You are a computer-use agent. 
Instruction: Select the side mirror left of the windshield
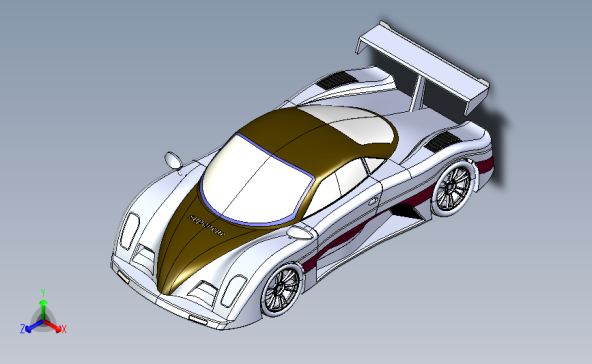click(173, 160)
